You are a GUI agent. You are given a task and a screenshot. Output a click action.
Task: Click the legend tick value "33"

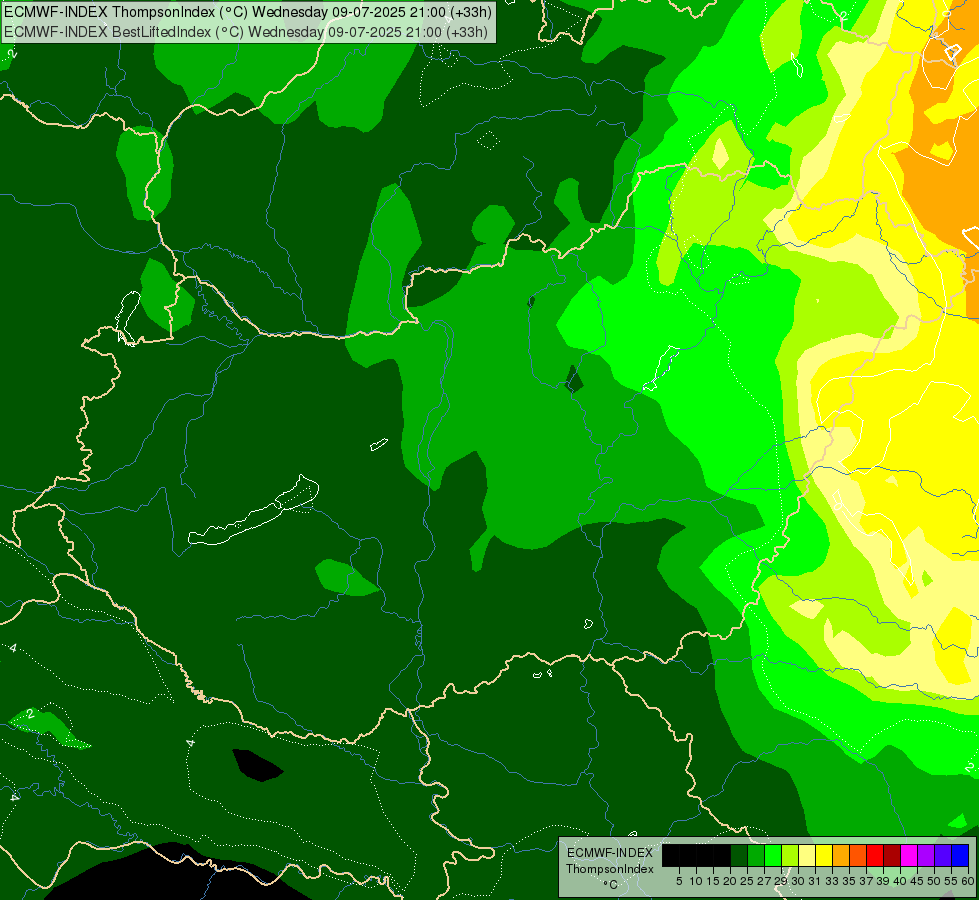(832, 881)
